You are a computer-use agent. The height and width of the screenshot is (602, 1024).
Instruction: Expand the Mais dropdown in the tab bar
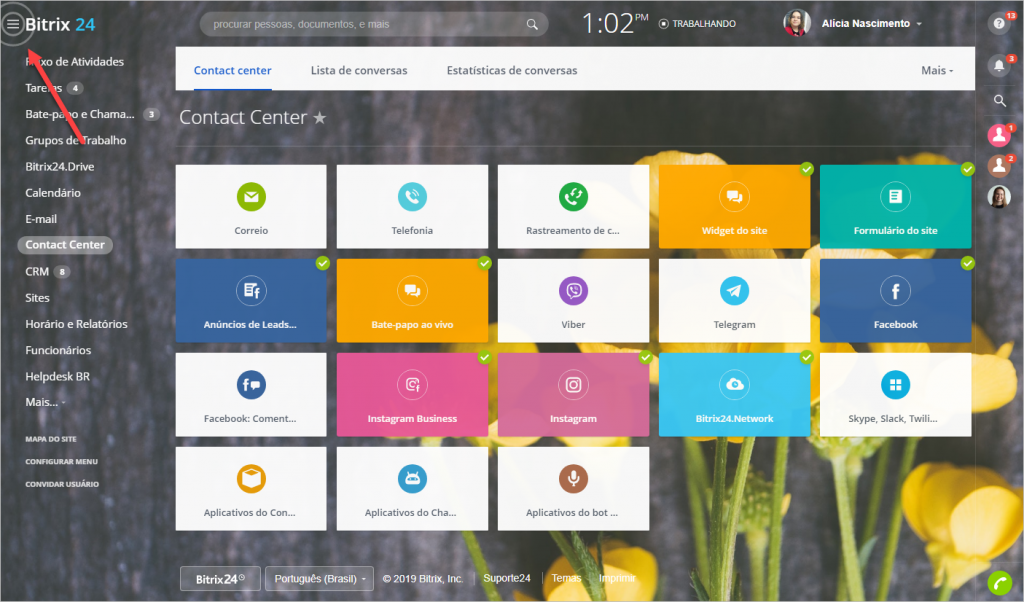pos(937,71)
